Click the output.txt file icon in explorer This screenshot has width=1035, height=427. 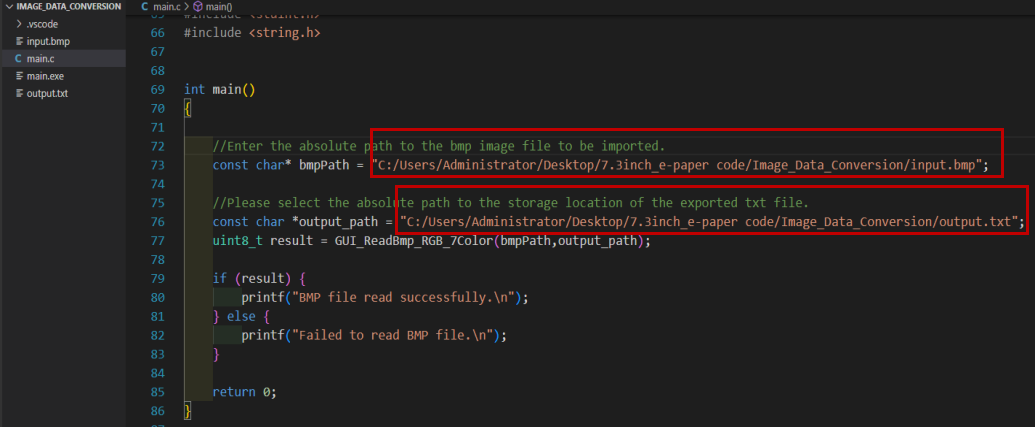(19, 93)
